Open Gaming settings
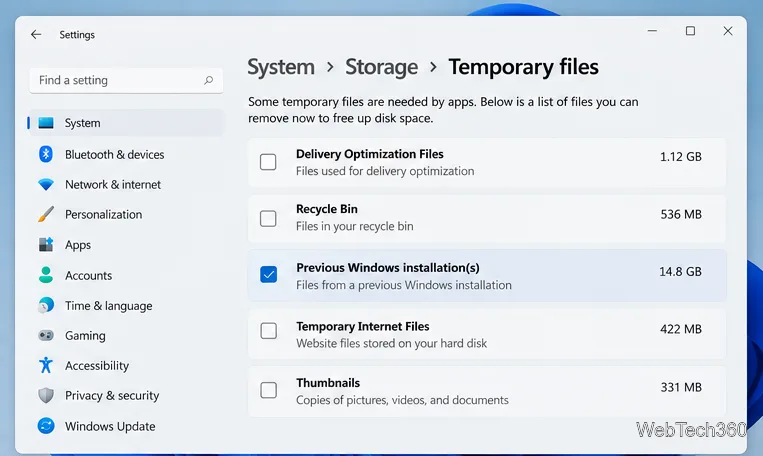Viewport: 763px width, 456px height. 127,335
